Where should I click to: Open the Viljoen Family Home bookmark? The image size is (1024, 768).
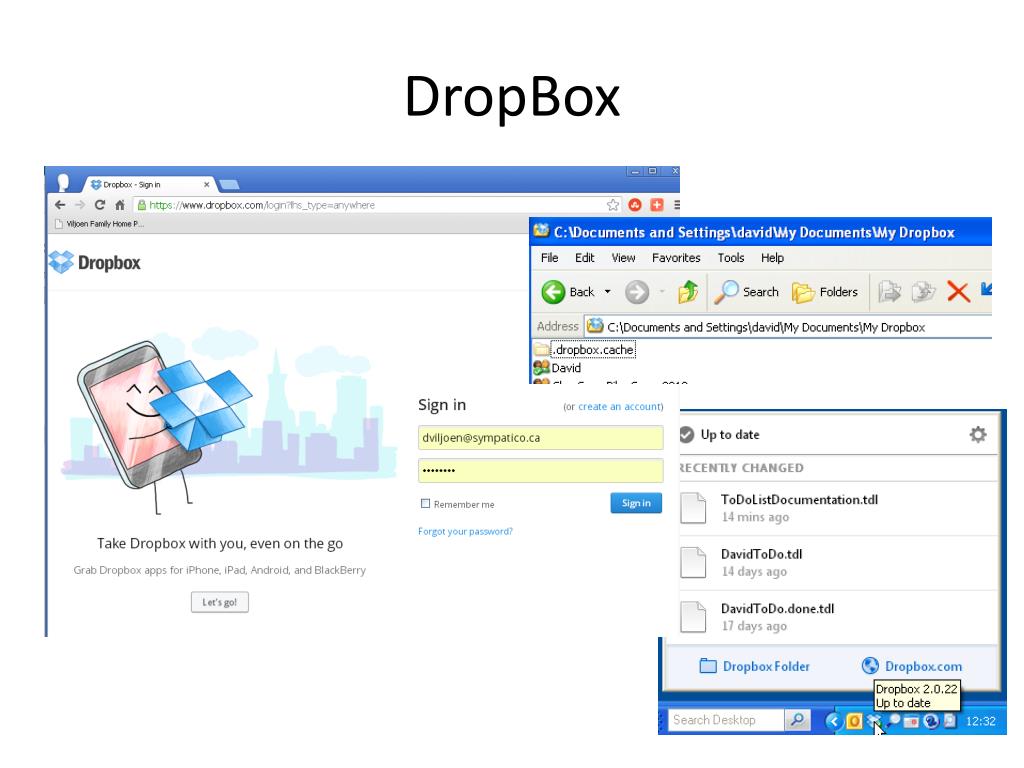click(x=100, y=224)
